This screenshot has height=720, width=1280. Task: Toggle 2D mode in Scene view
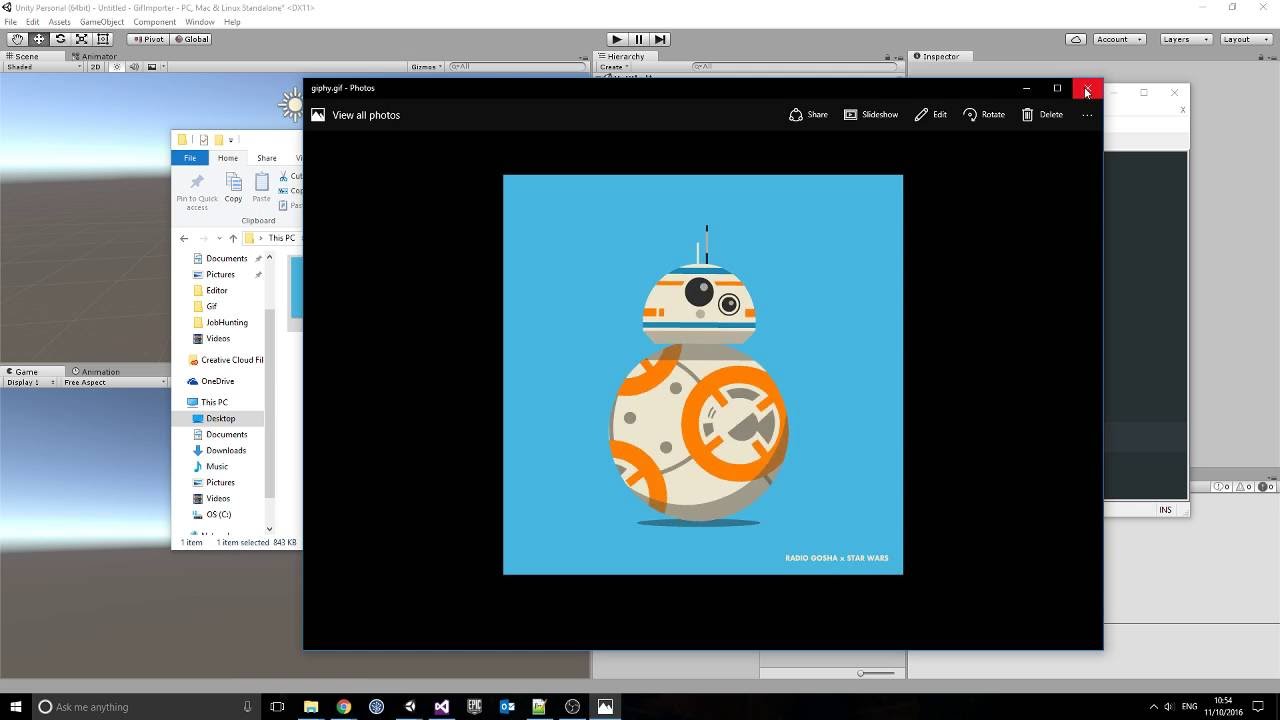96,67
